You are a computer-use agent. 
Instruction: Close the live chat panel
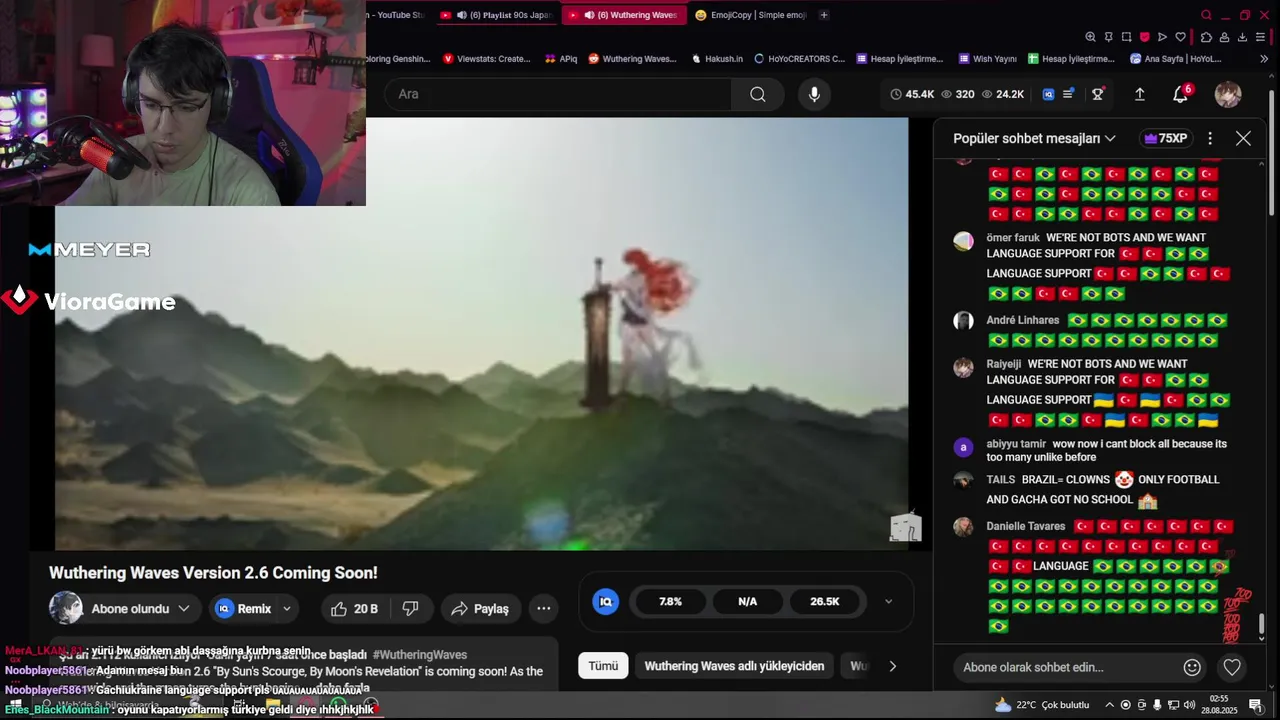click(1243, 138)
